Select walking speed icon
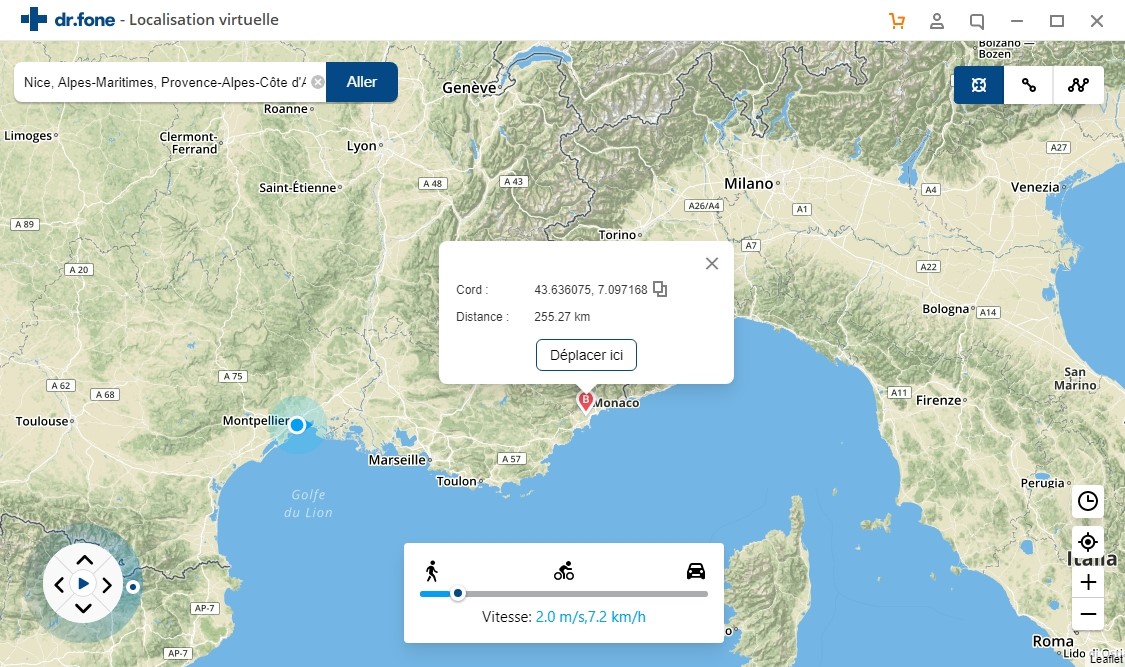 point(431,571)
